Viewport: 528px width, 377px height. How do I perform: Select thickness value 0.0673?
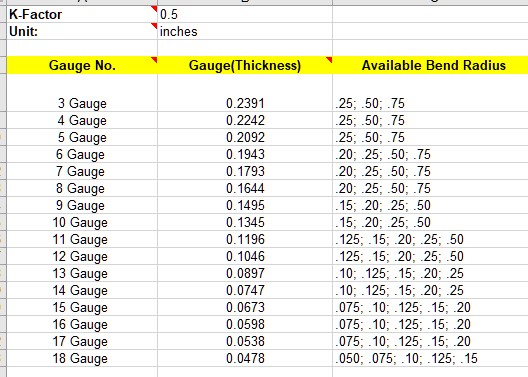pos(245,307)
